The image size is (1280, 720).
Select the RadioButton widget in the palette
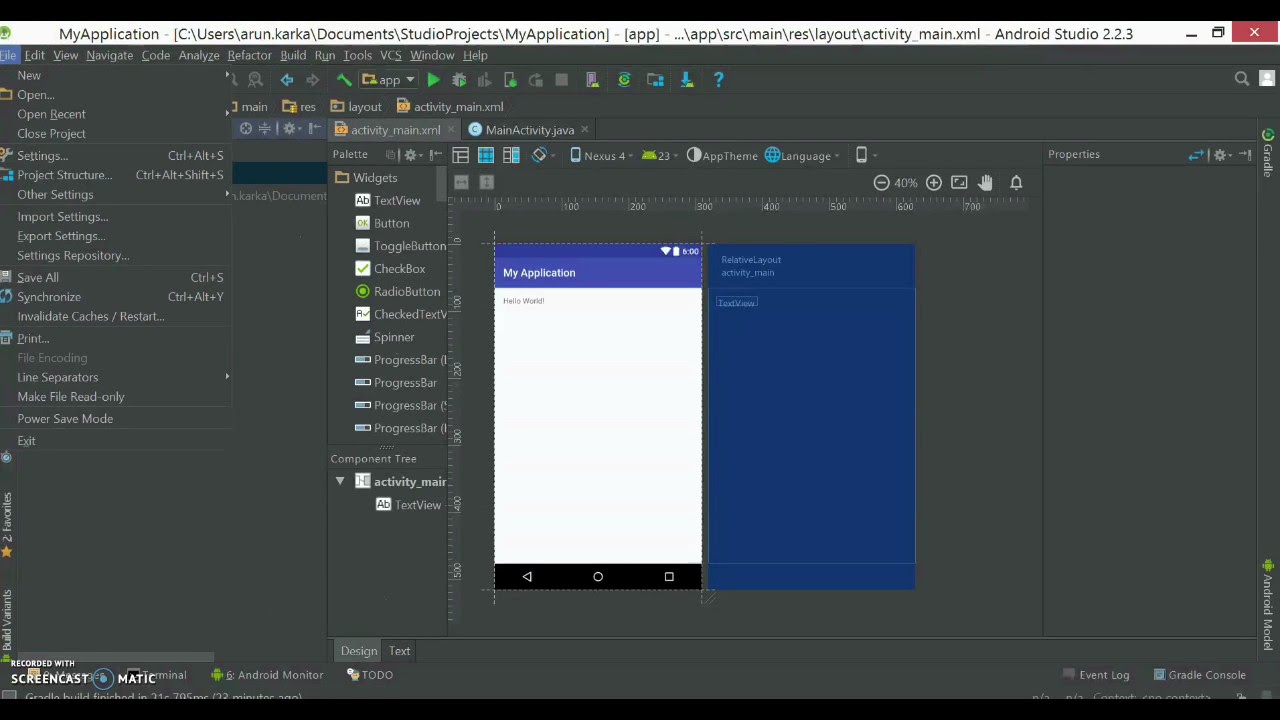click(x=397, y=291)
